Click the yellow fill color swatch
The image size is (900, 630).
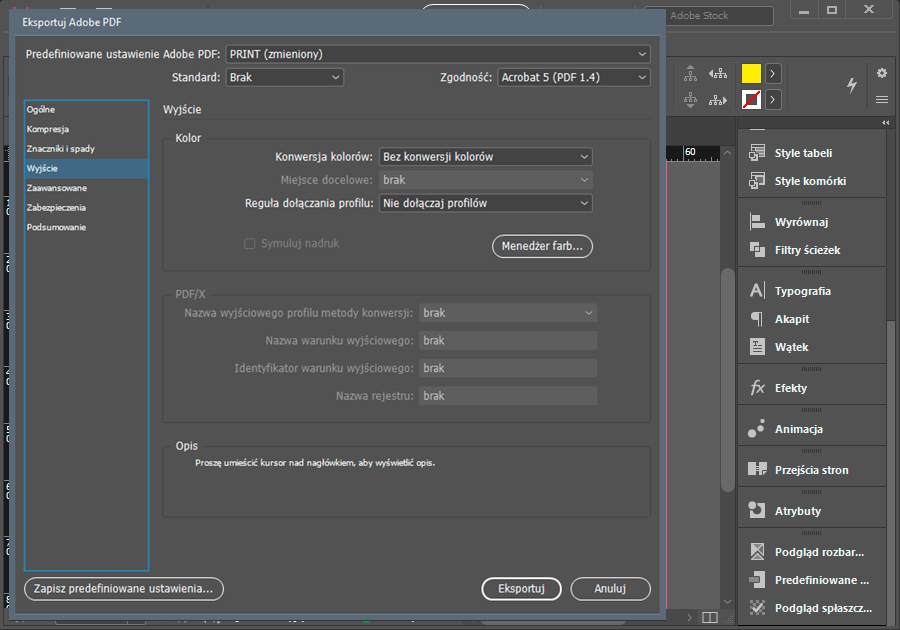(x=751, y=73)
